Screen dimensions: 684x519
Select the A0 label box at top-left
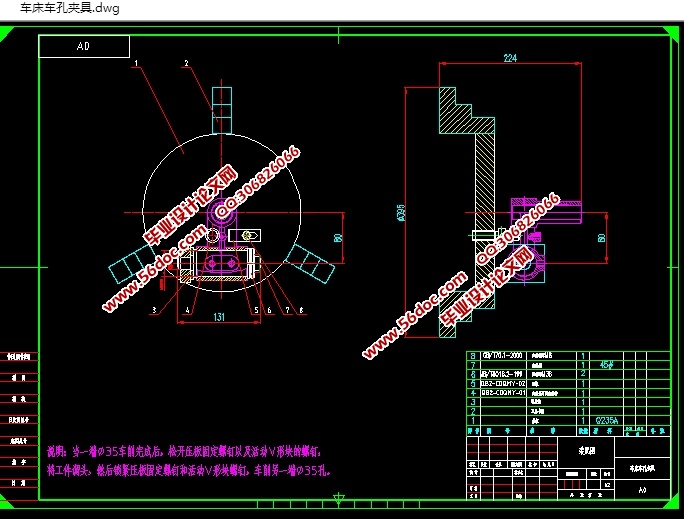point(84,46)
